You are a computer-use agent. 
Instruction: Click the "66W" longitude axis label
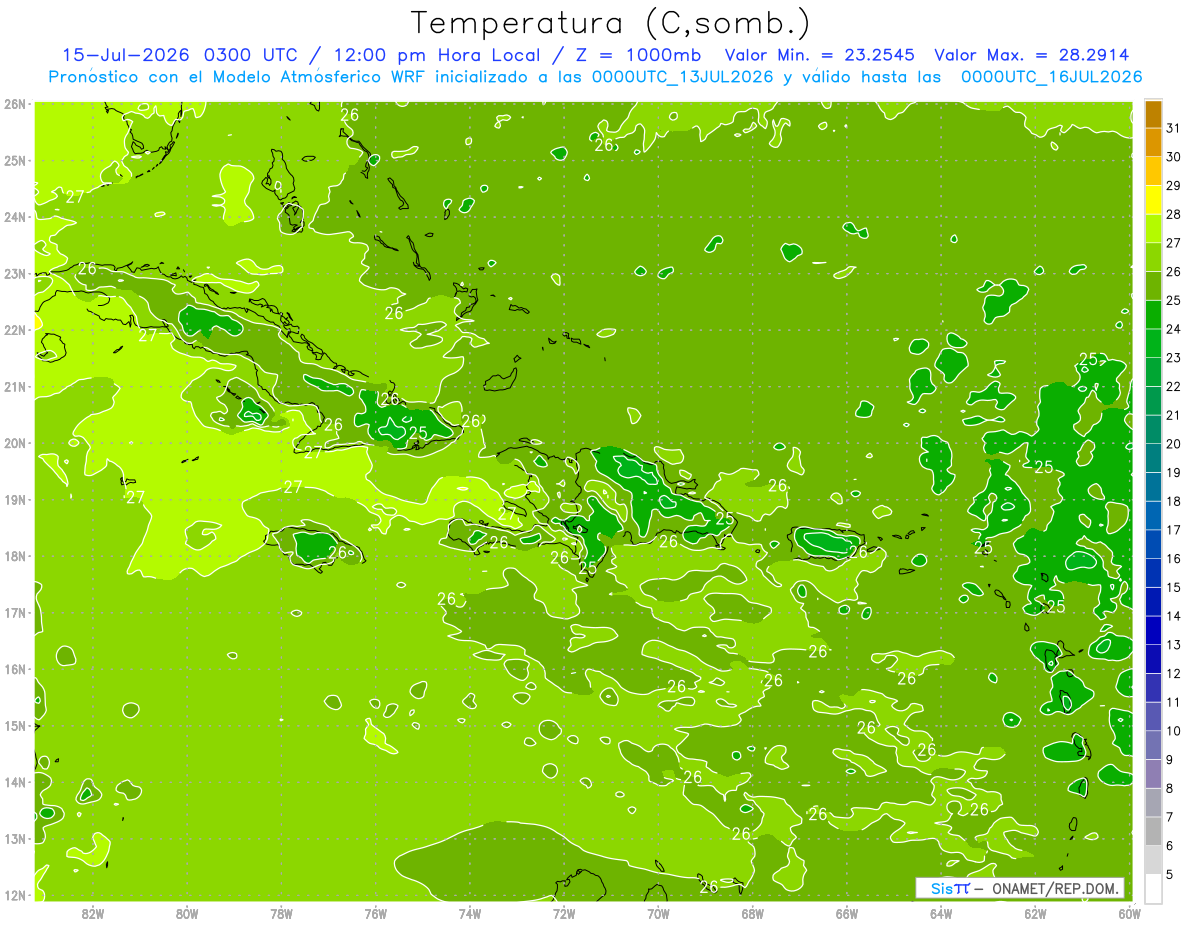tap(847, 913)
